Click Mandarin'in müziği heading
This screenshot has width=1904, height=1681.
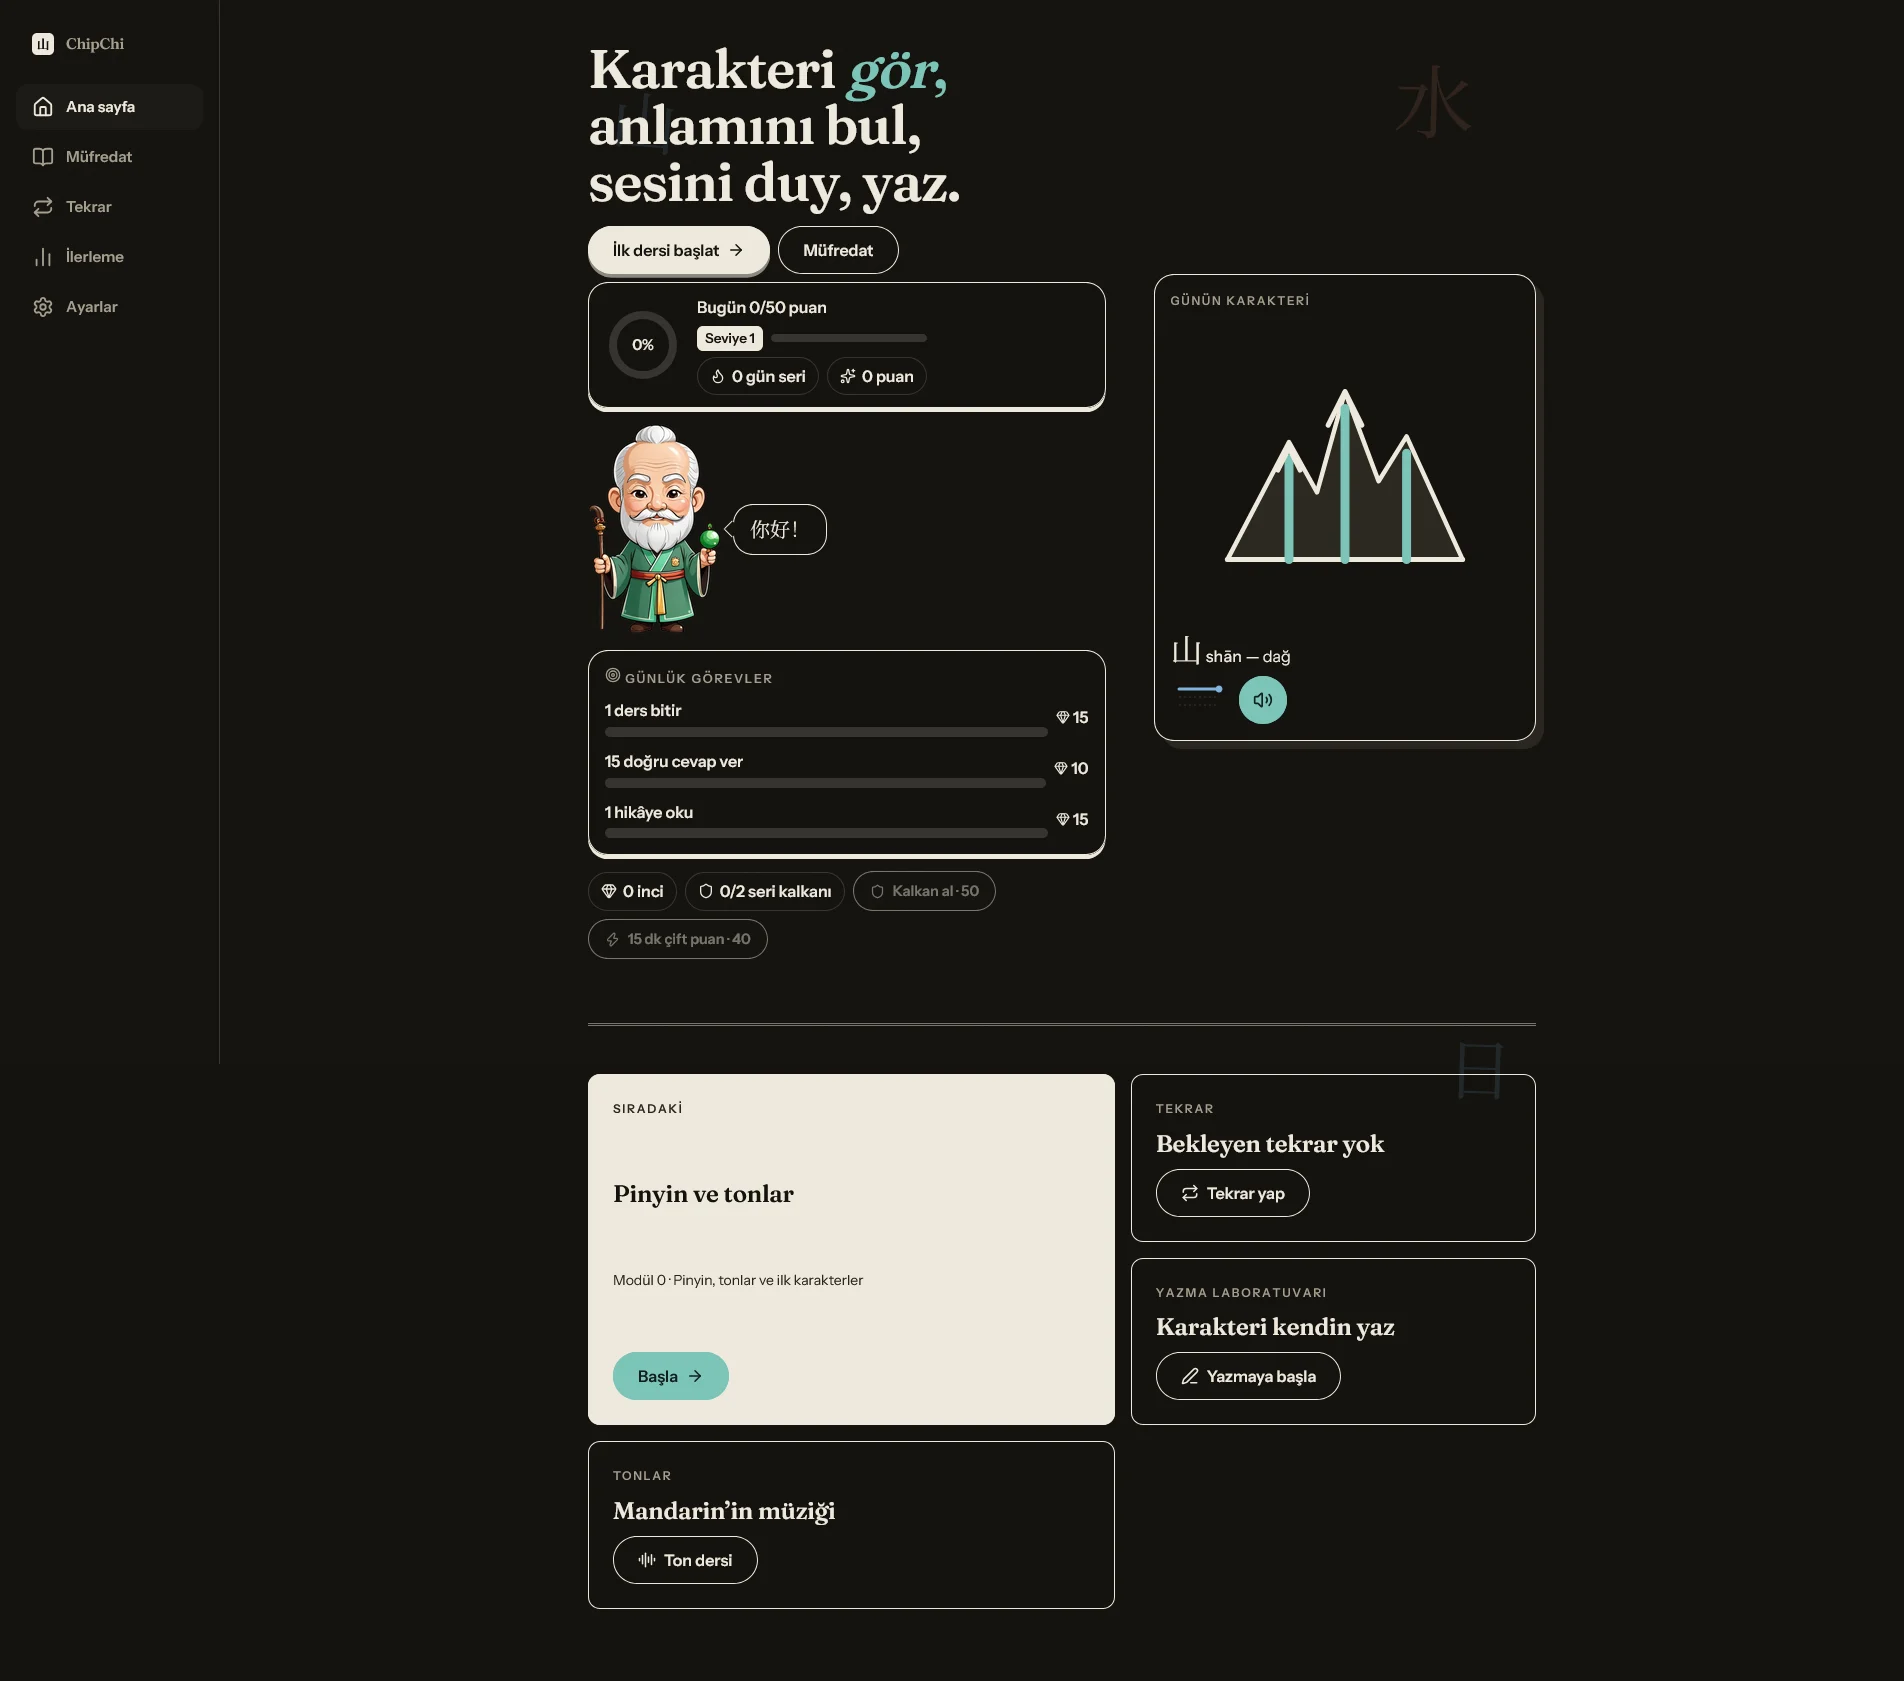point(724,1511)
